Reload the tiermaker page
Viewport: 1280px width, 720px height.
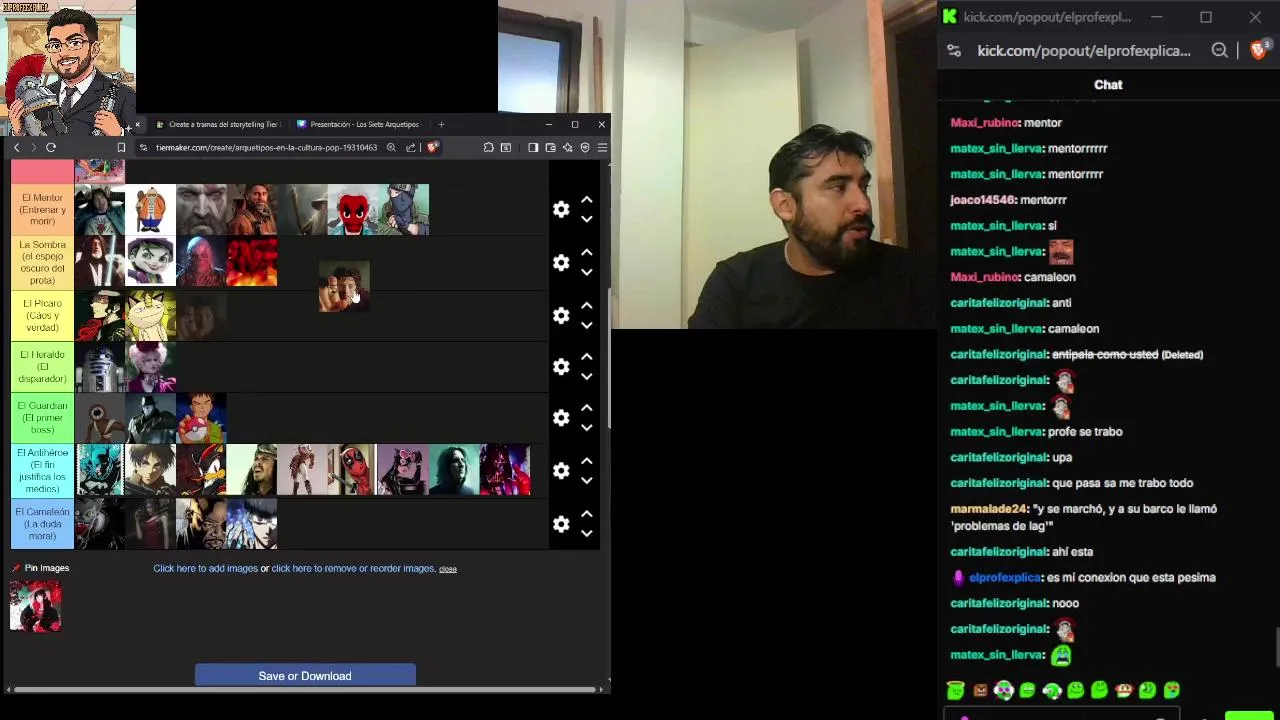tap(51, 148)
